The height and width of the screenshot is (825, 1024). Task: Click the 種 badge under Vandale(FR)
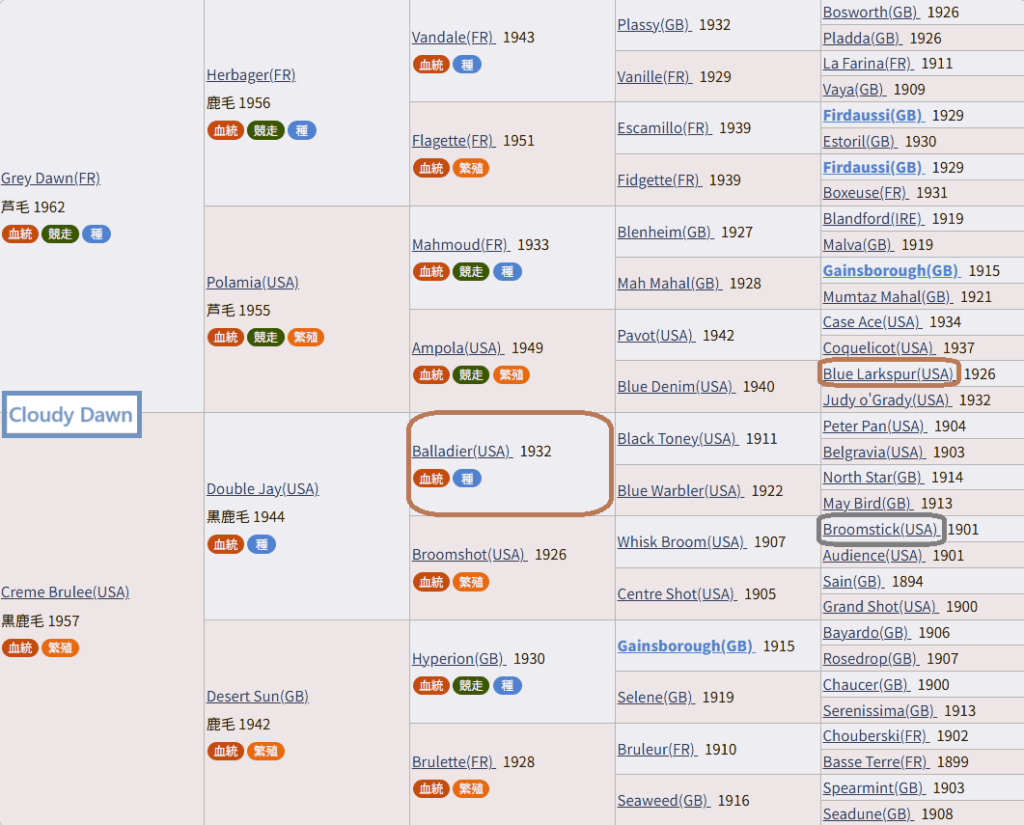click(x=466, y=64)
